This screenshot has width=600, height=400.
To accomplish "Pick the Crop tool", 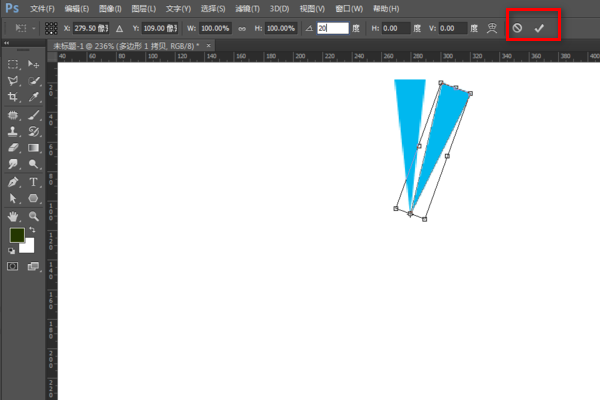I will 13,98.
